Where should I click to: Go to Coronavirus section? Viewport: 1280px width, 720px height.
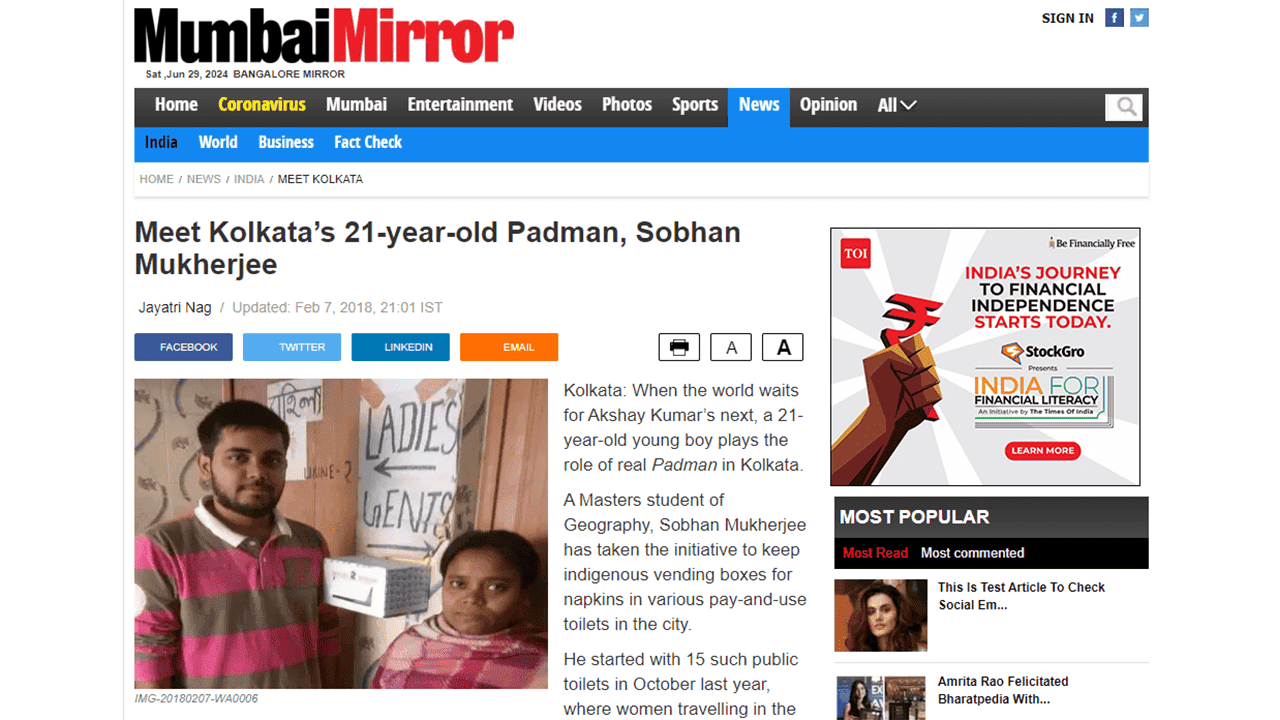point(262,105)
